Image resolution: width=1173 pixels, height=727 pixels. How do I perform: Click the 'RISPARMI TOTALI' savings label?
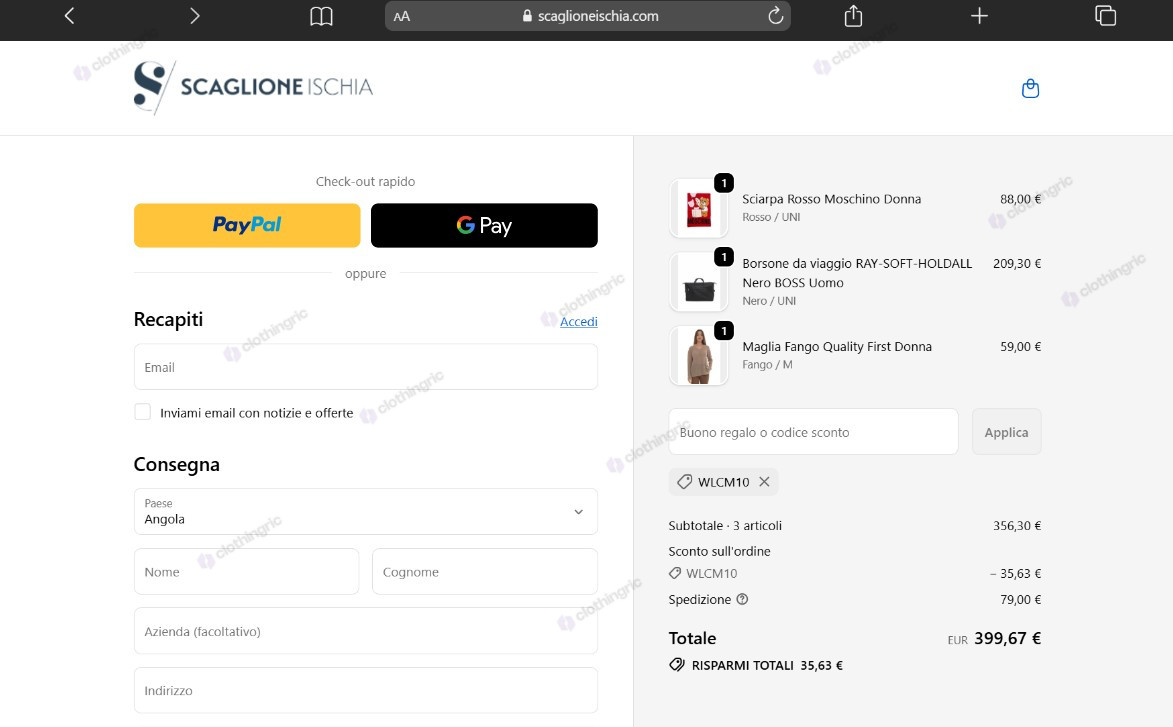[x=743, y=665]
